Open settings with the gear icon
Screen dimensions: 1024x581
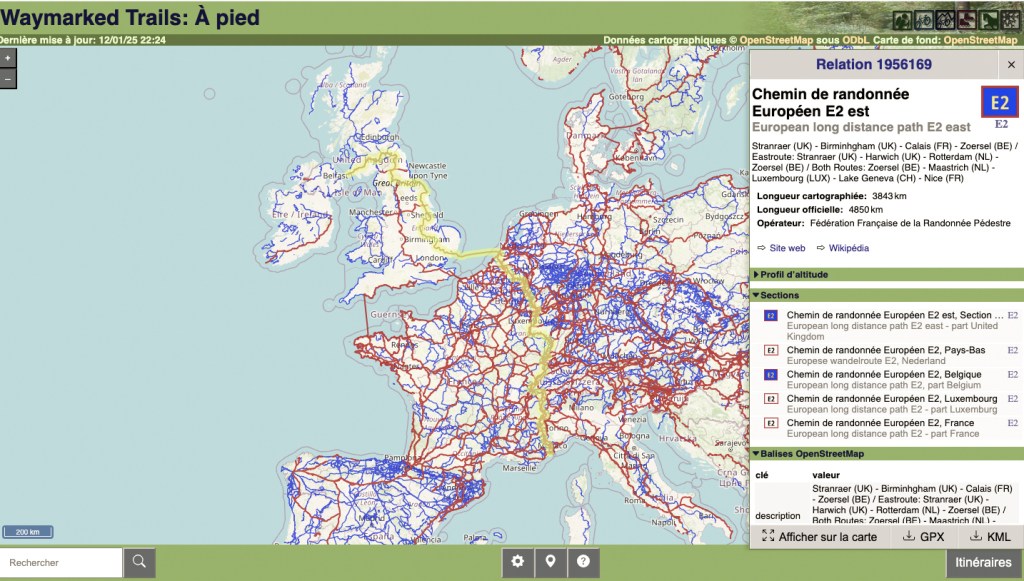(517, 562)
